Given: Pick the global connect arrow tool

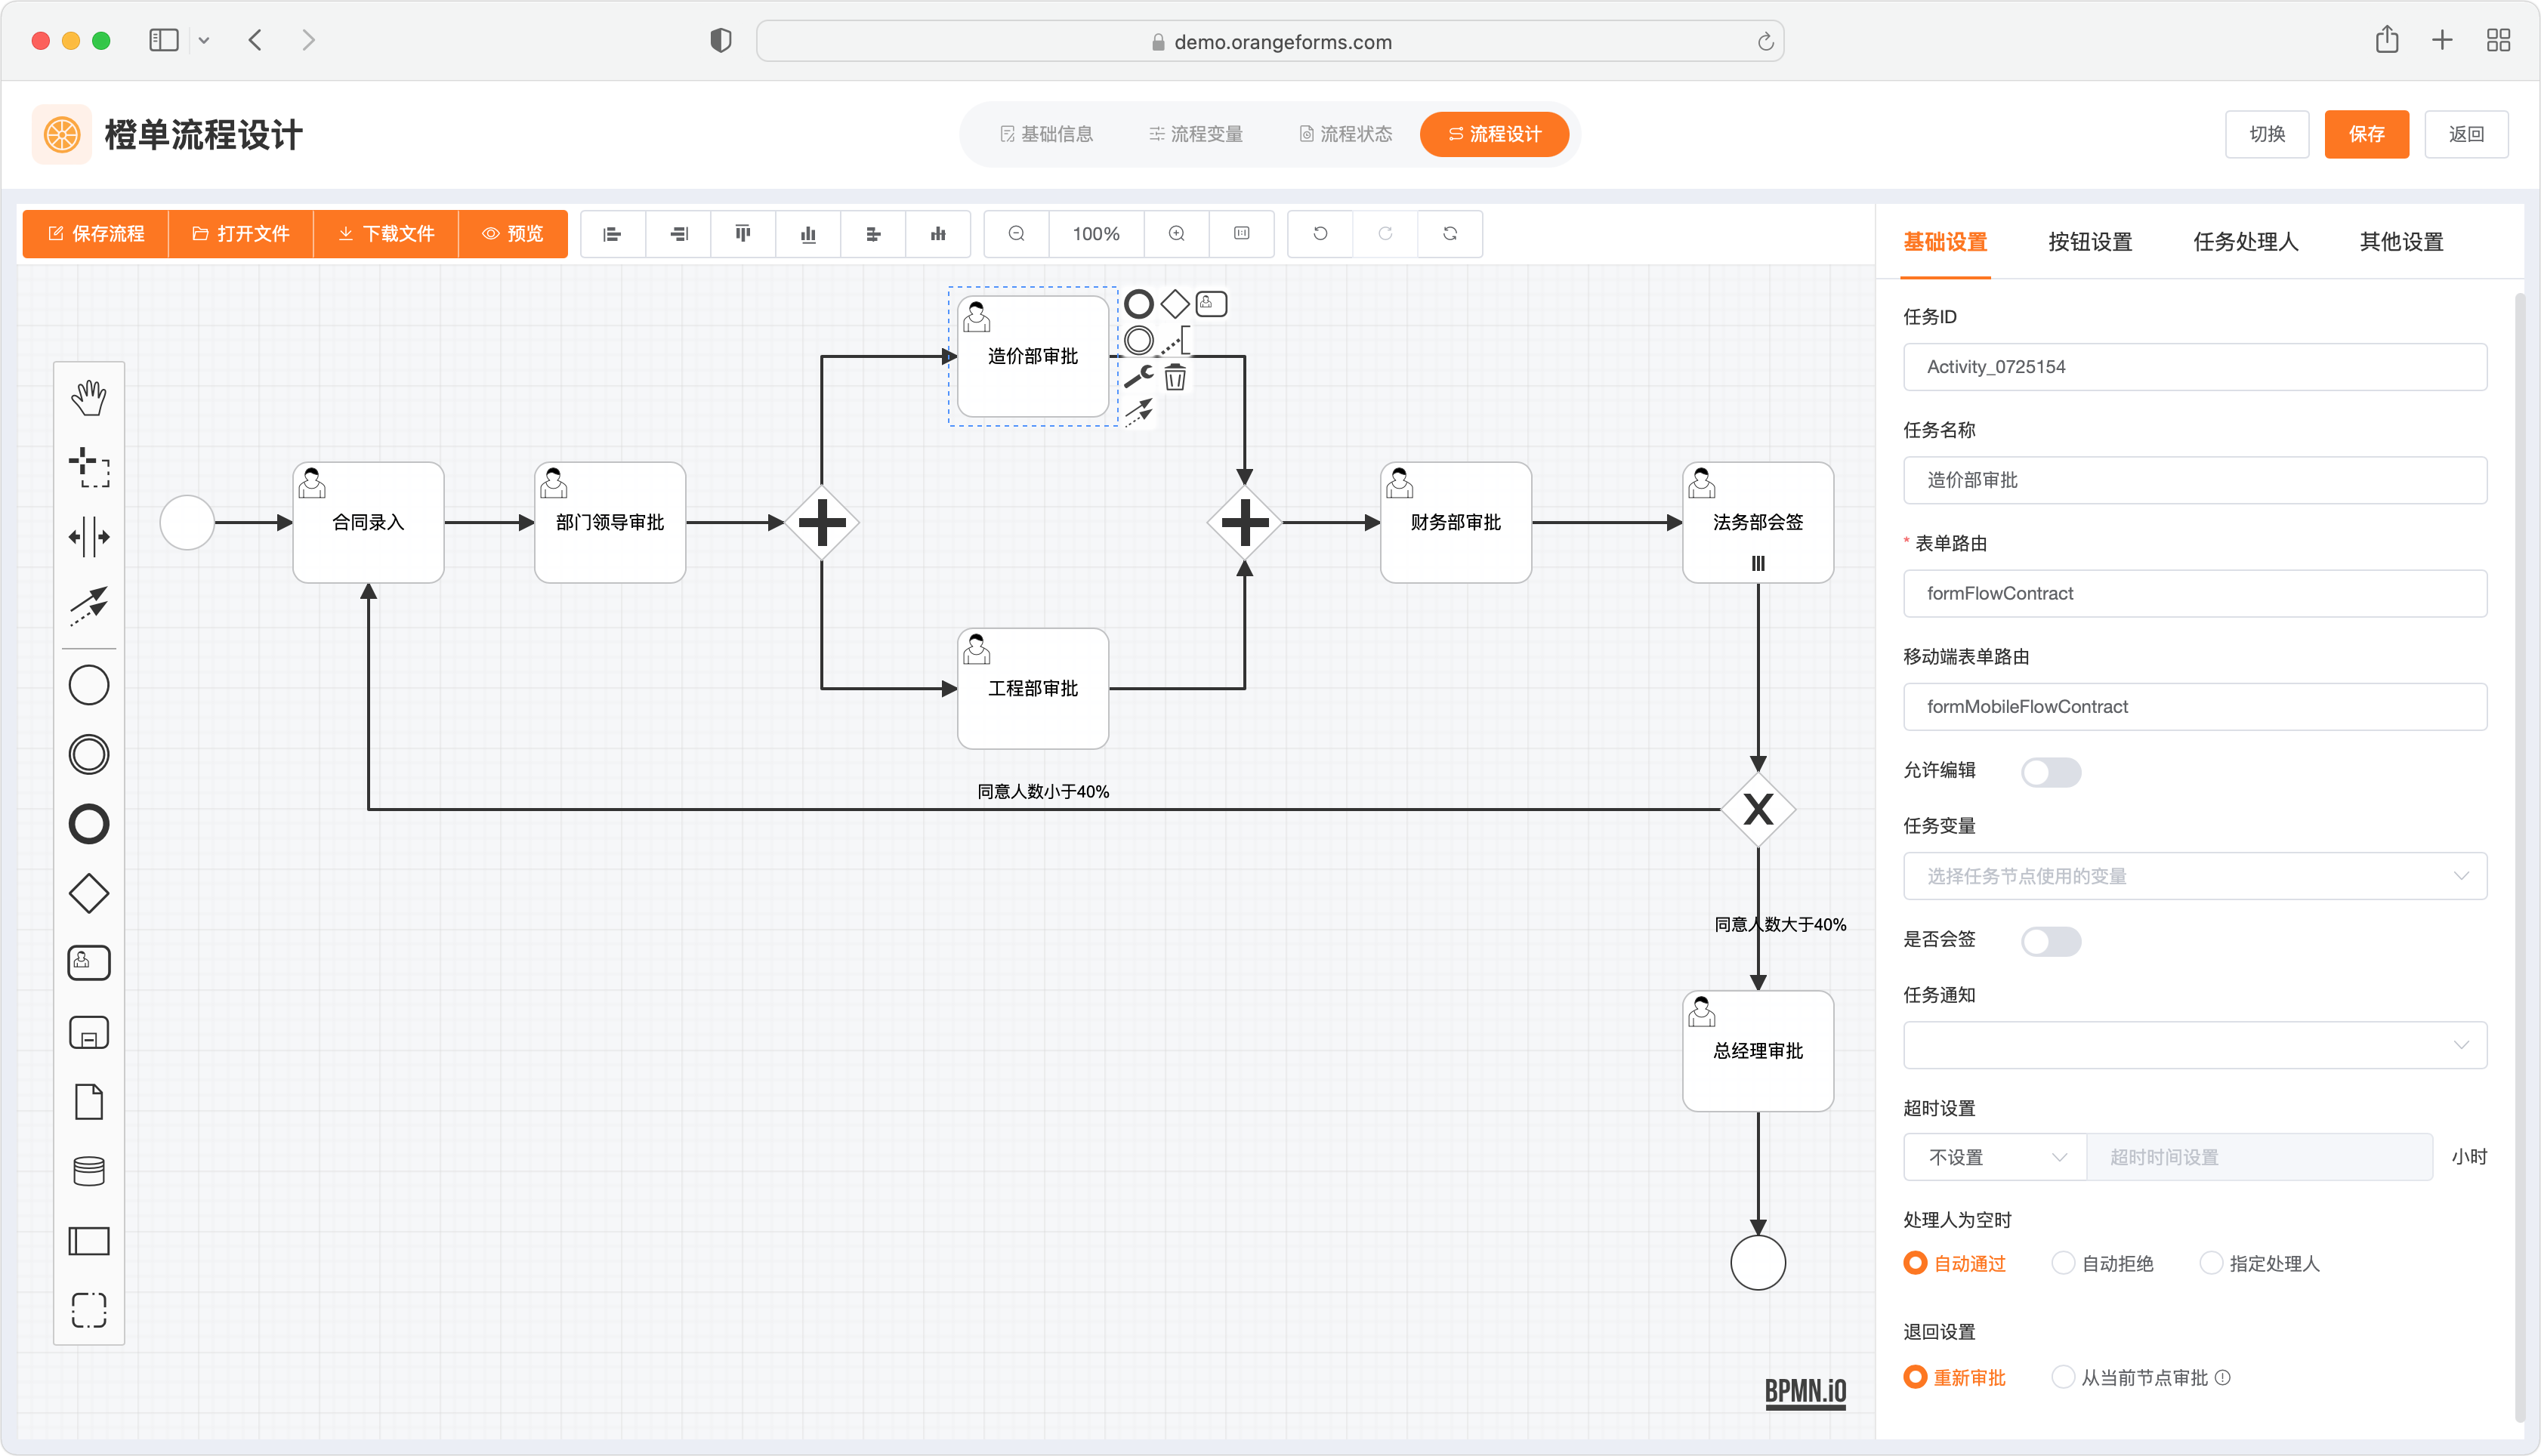Looking at the screenshot, I should pos(88,605).
